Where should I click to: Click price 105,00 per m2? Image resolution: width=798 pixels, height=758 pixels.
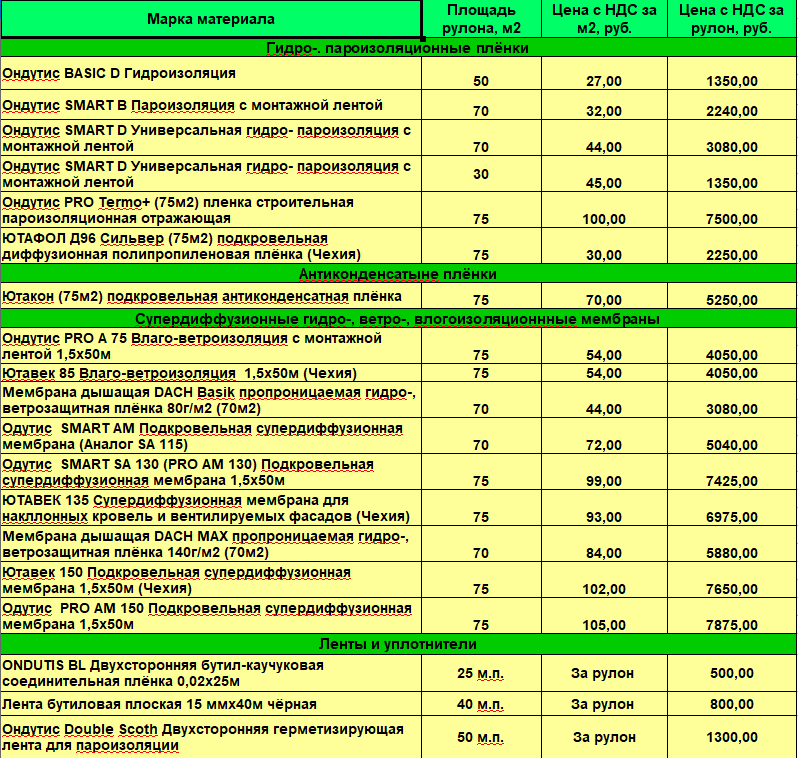point(604,625)
